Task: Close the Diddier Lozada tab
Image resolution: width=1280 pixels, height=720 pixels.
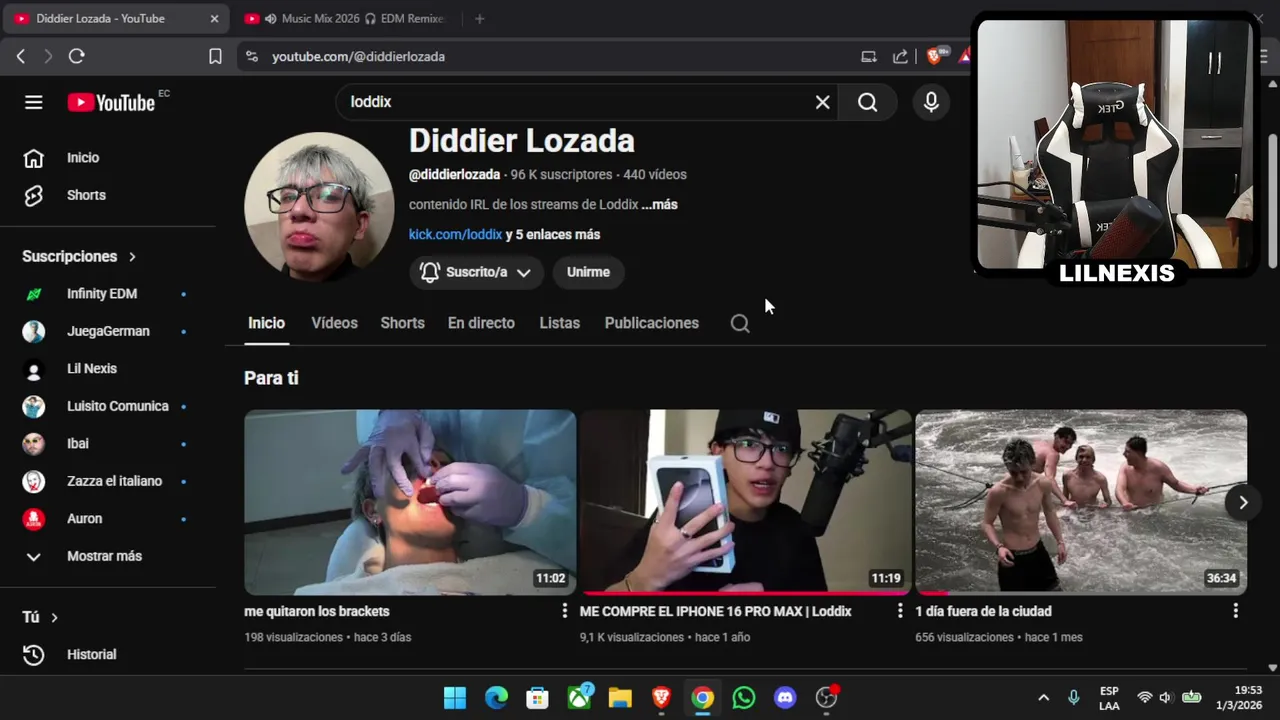Action: coord(214,19)
